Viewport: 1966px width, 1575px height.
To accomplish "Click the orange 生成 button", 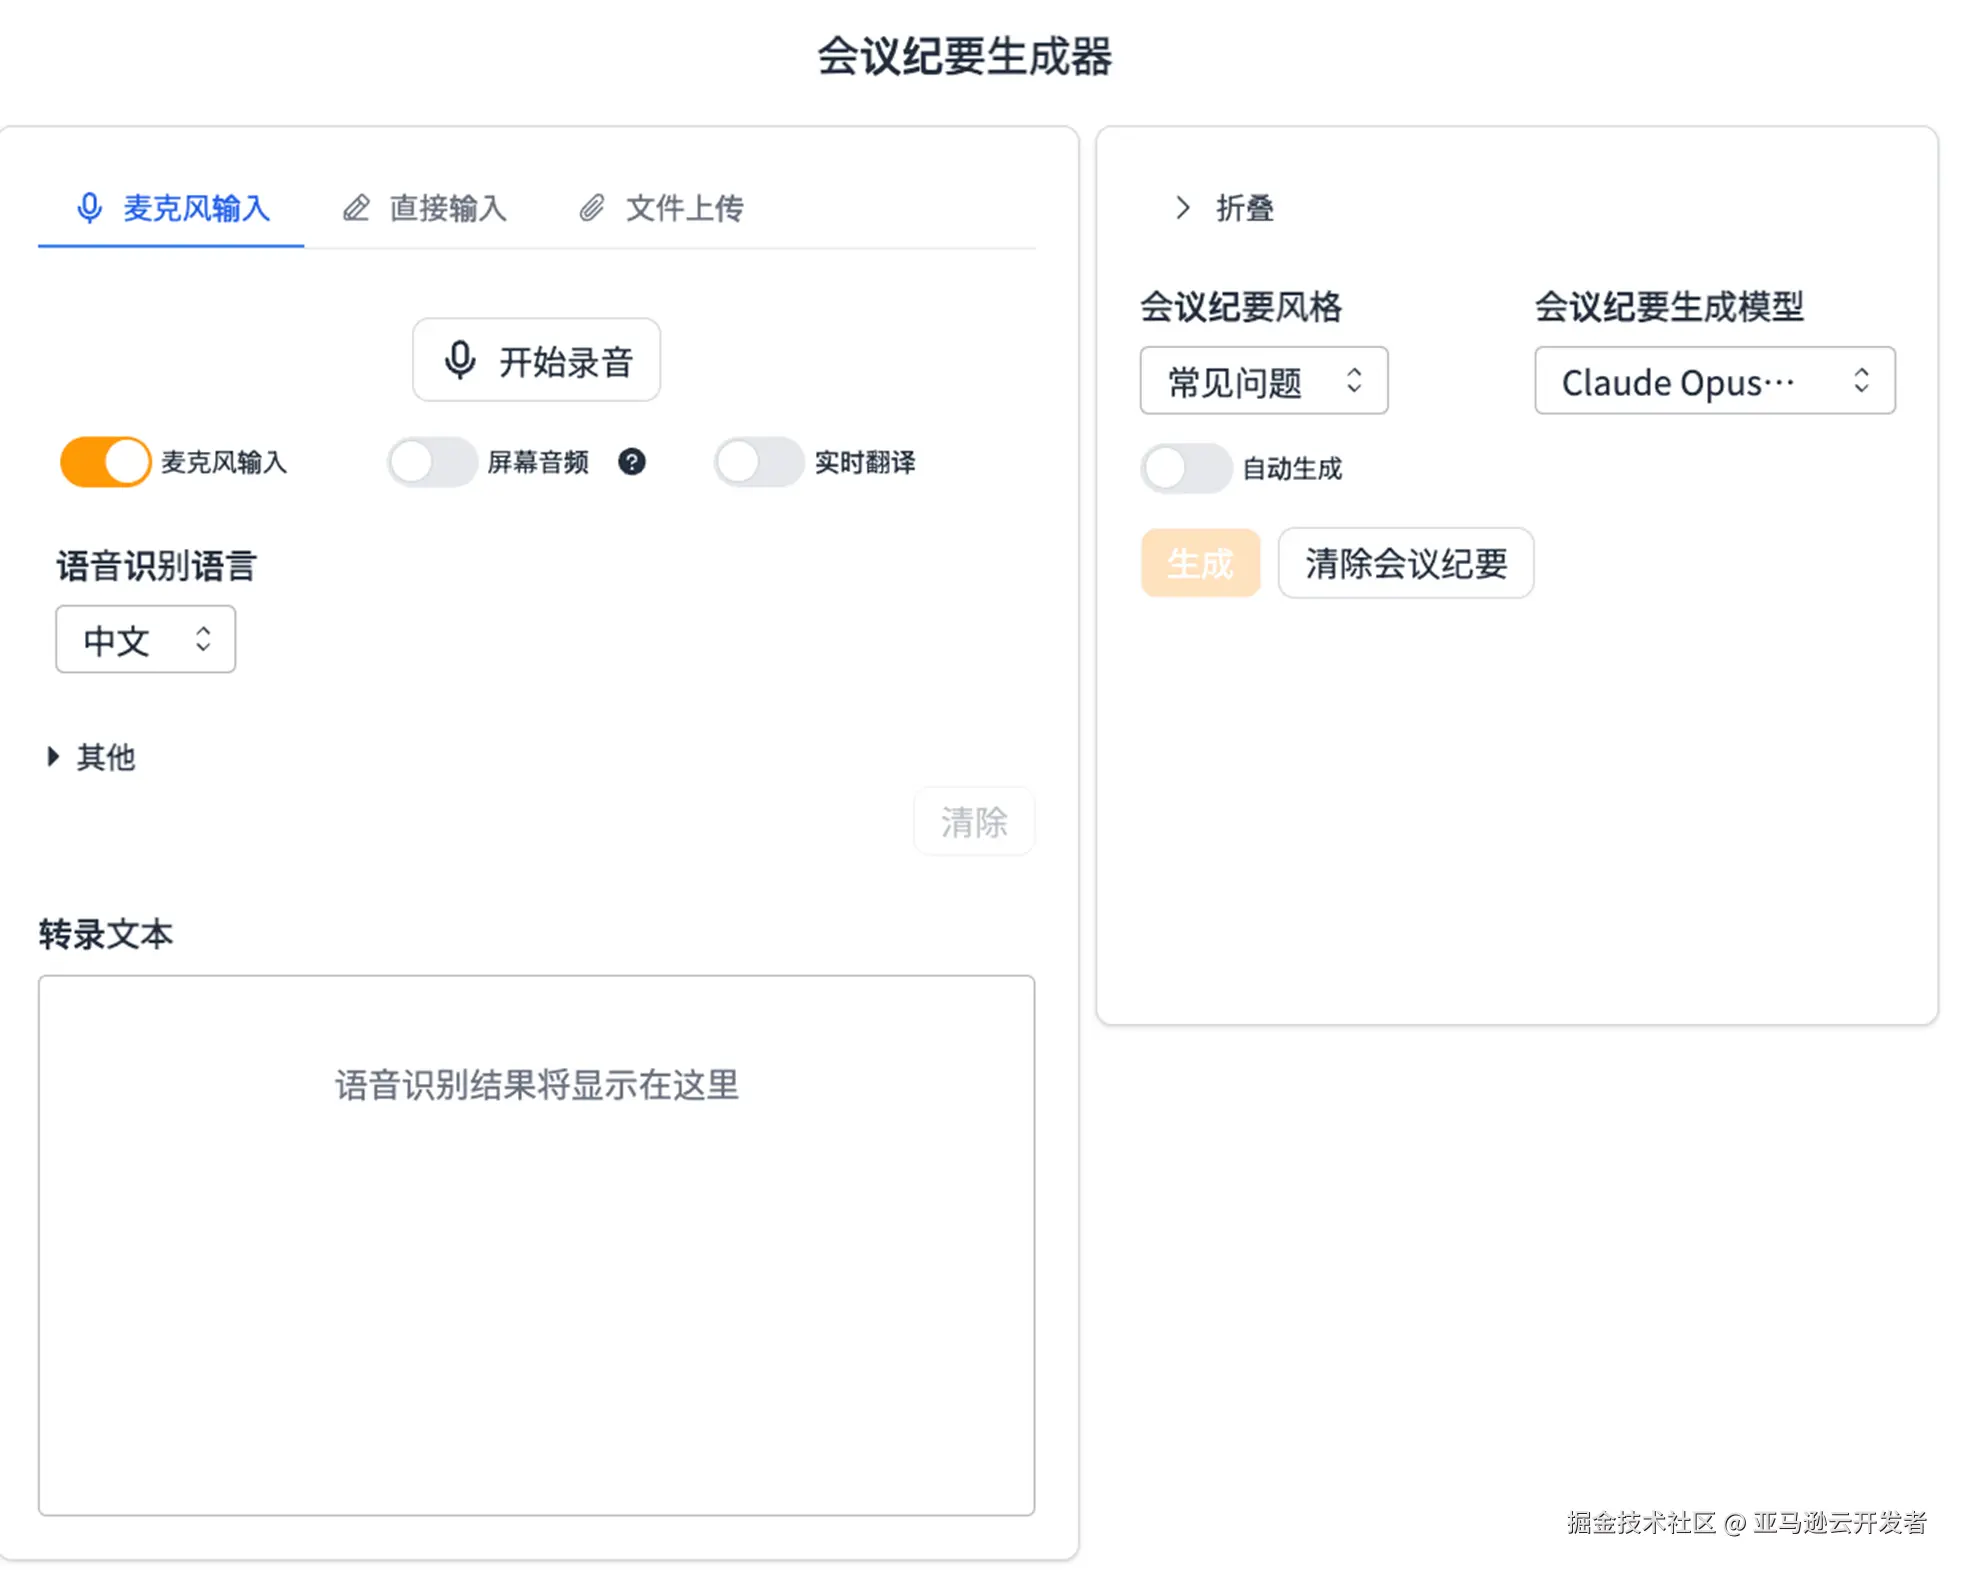I will (1200, 563).
